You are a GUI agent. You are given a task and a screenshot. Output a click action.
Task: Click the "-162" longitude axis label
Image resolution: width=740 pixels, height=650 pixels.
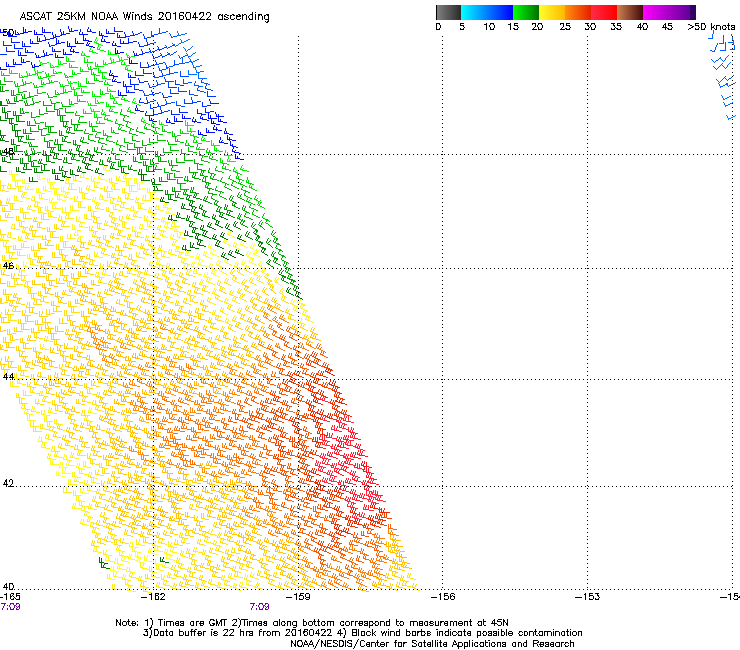tap(154, 596)
